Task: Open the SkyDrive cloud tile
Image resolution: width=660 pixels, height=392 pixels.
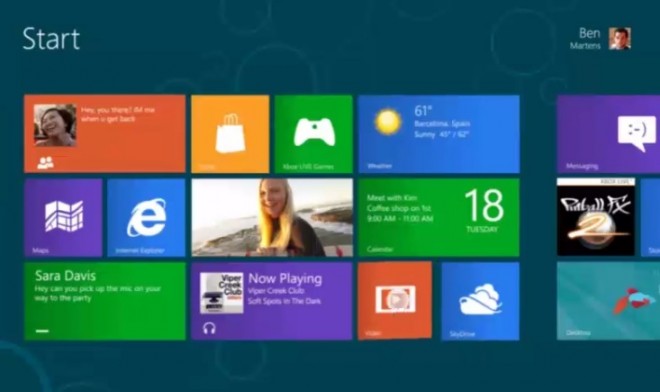Action: tap(480, 301)
